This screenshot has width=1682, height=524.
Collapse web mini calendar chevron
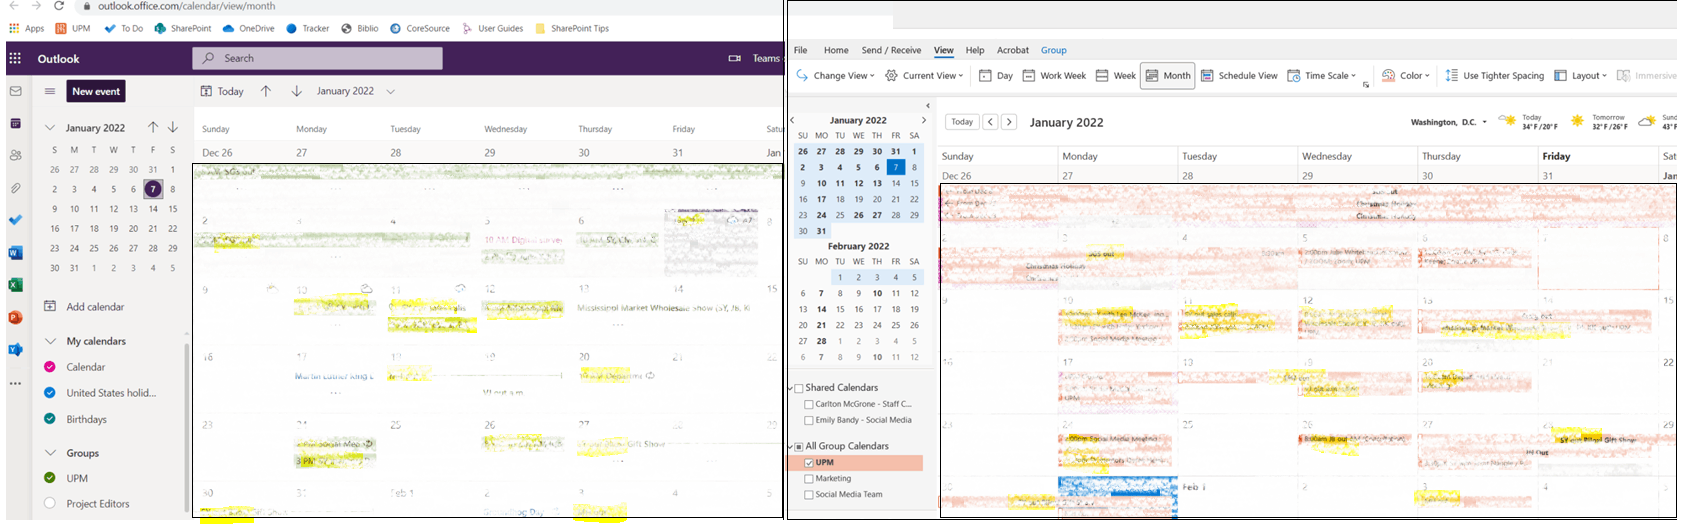point(50,128)
